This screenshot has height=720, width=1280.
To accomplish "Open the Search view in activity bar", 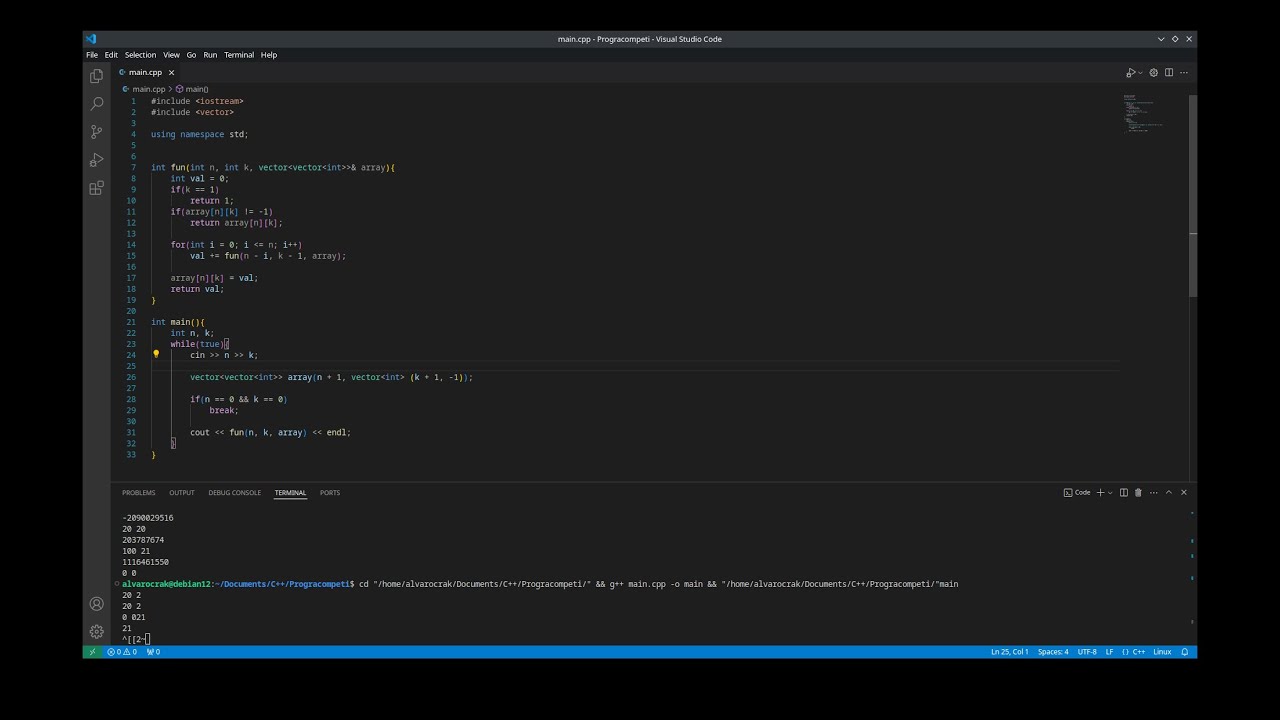I will pyautogui.click(x=96, y=104).
